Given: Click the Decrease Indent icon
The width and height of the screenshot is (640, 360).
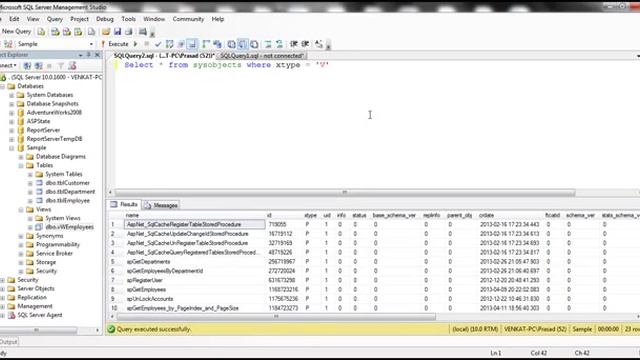Looking at the screenshot, I should point(293,44).
